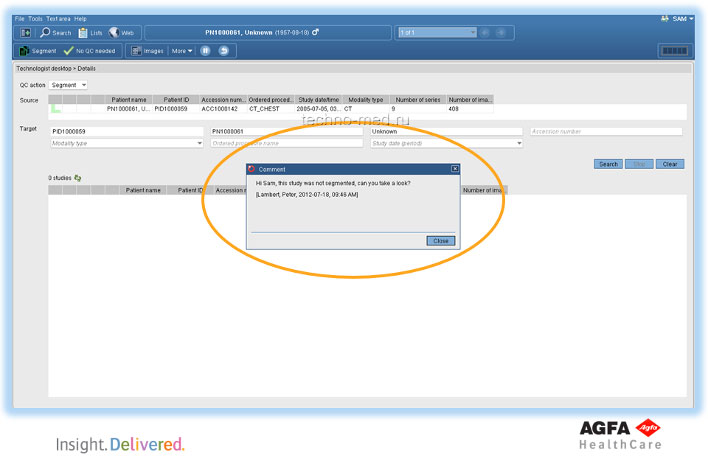The width and height of the screenshot is (708, 469).
Task: Open the Tools menu
Action: coord(36,18)
